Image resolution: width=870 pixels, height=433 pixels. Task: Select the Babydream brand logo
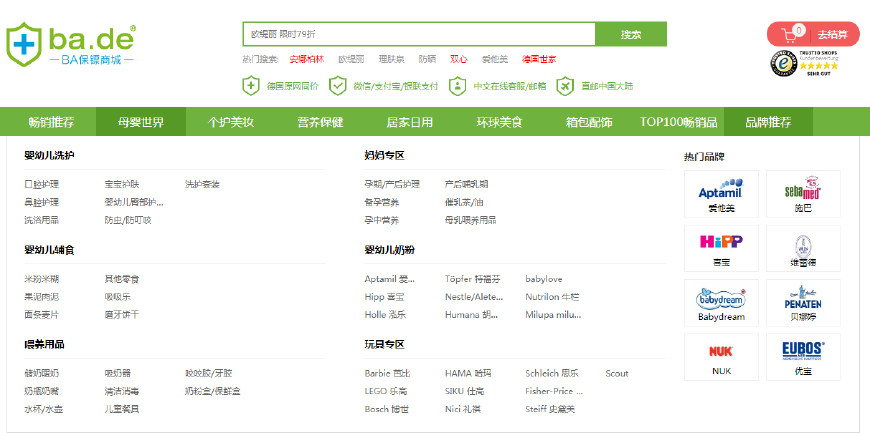pyautogui.click(x=721, y=300)
